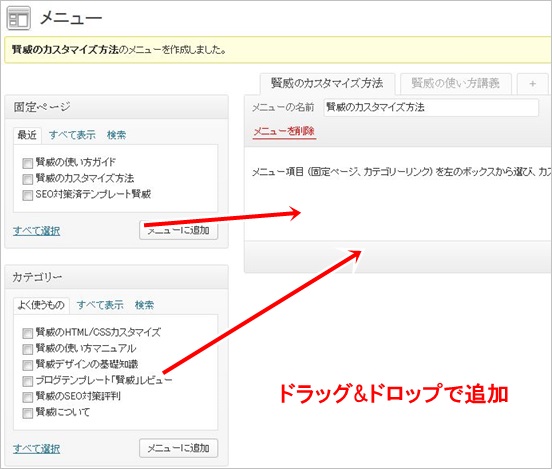Viewport: 552px width, 469px height.
Task: Switch to the 賢威のカスタマイズ方法 menu tab
Action: pyautogui.click(x=327, y=84)
